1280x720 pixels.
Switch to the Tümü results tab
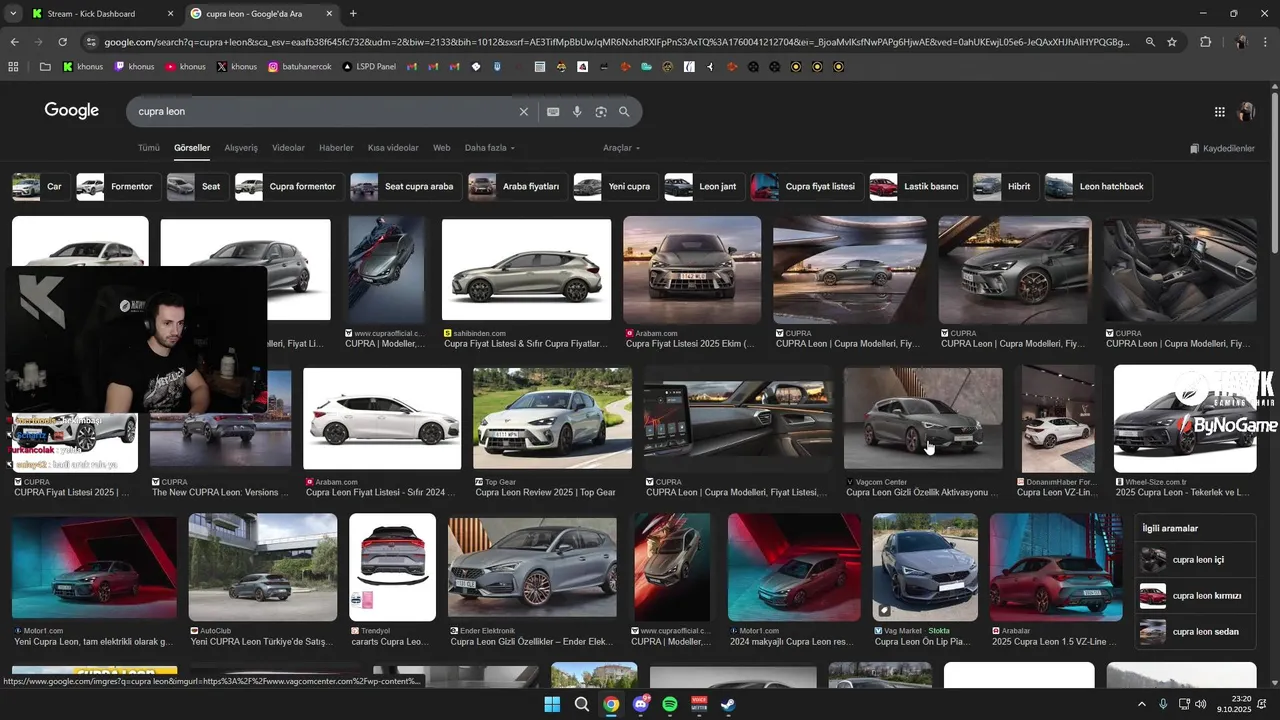tap(149, 148)
